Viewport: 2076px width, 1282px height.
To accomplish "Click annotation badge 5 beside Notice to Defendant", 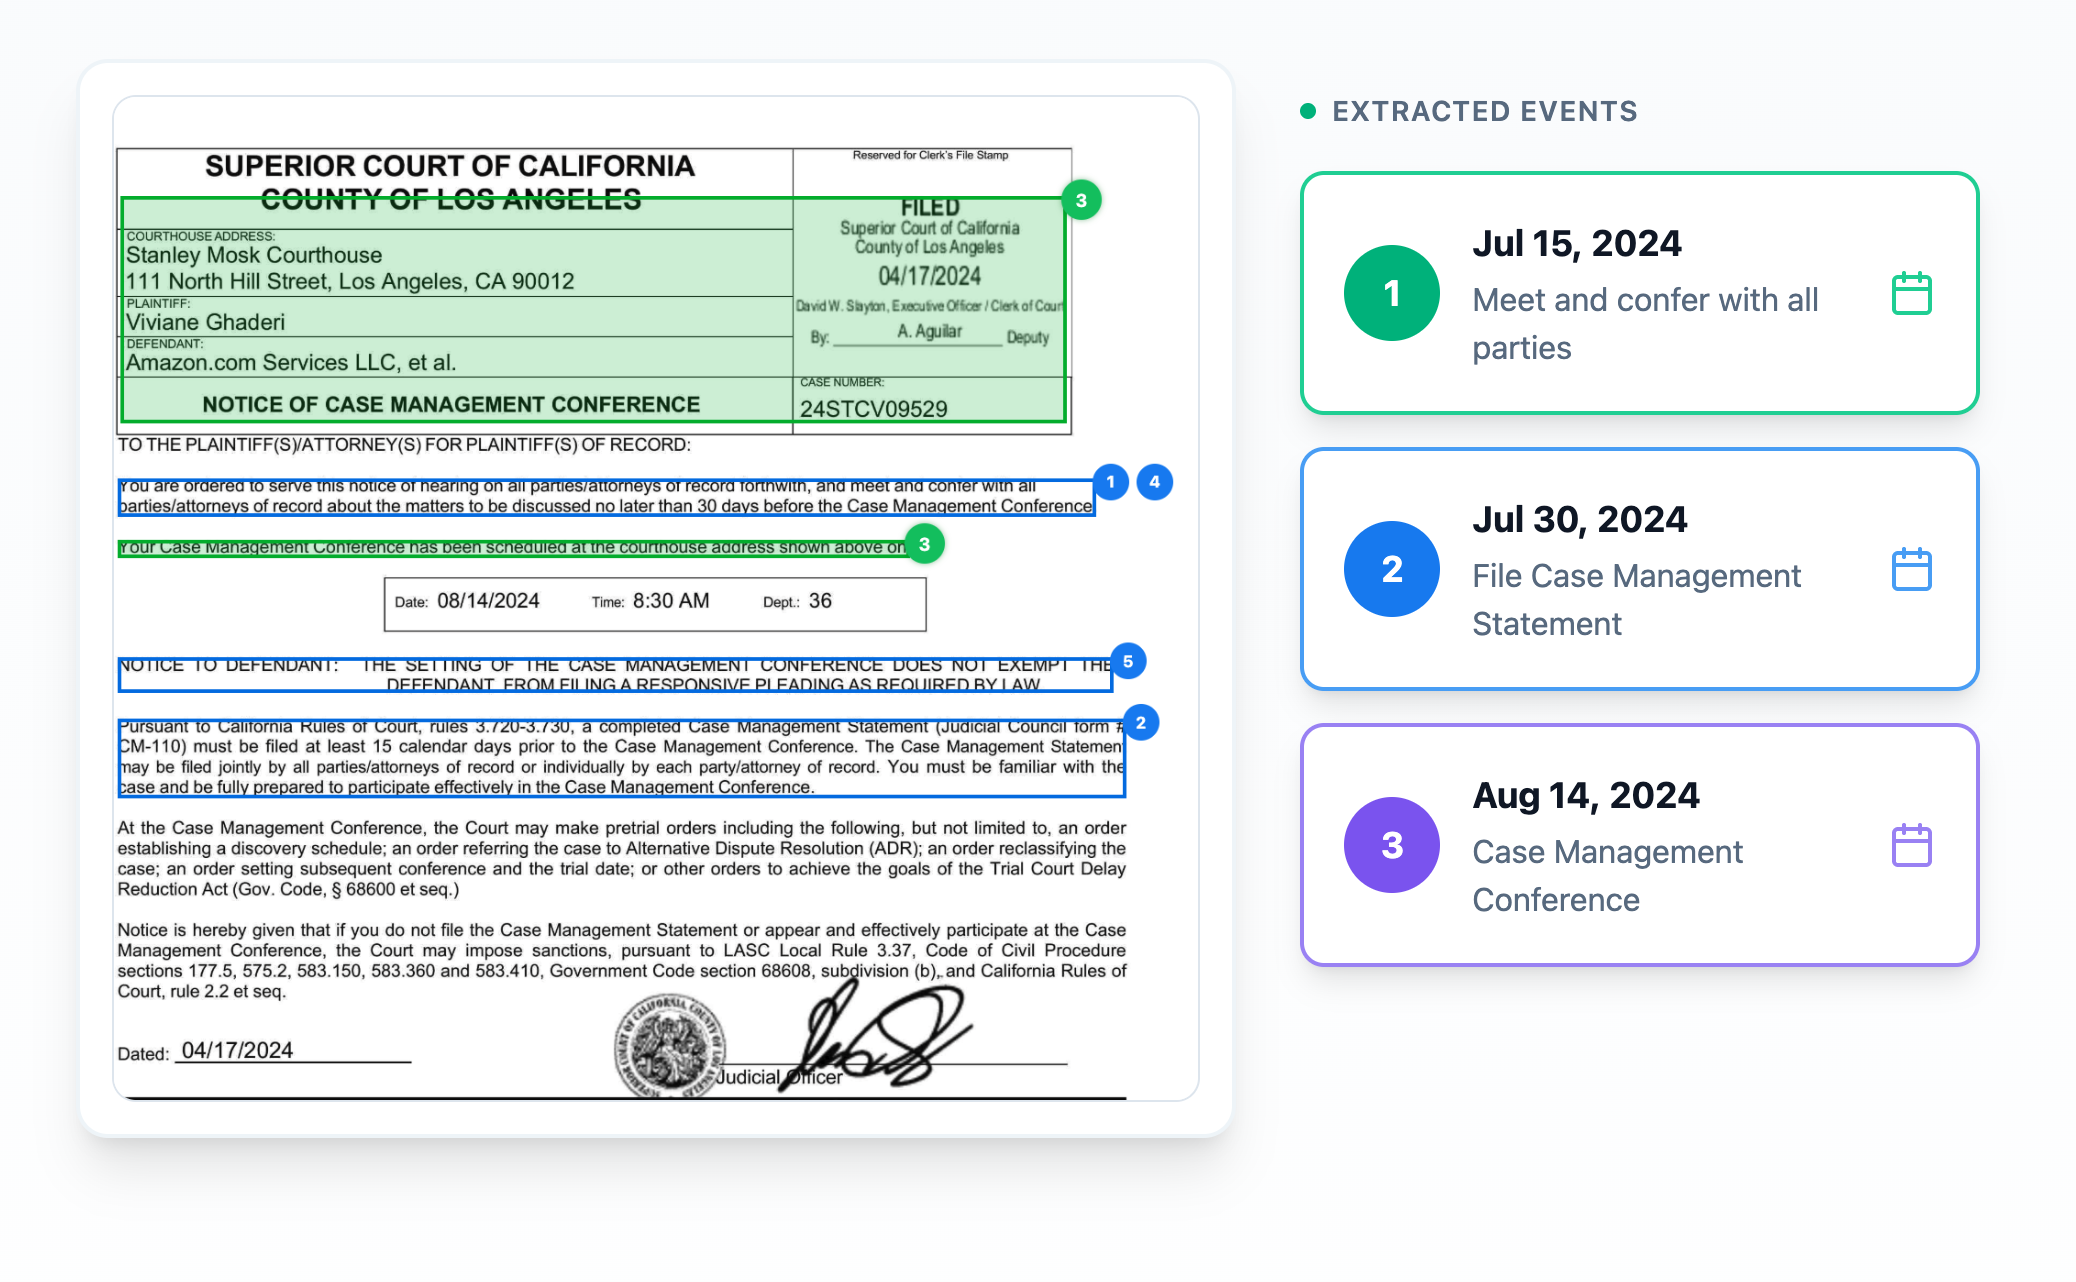I will pyautogui.click(x=1128, y=662).
